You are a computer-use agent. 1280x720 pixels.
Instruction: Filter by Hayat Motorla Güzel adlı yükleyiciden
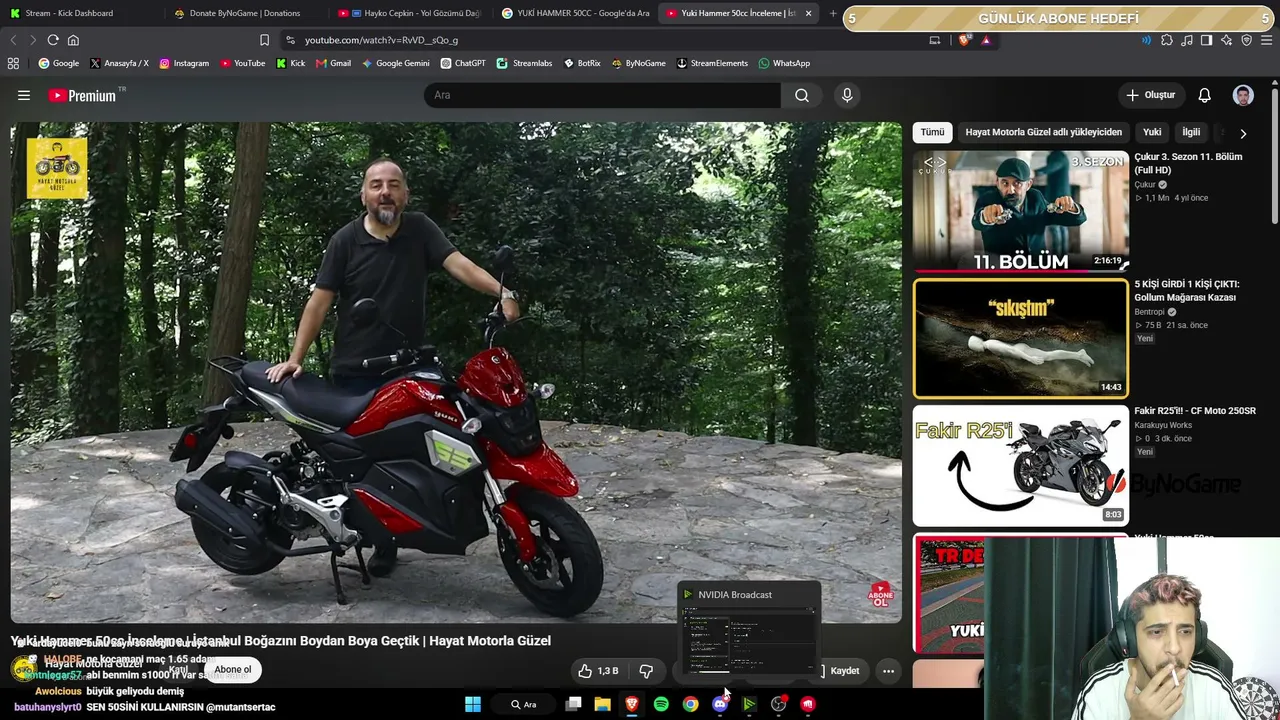(1043, 132)
